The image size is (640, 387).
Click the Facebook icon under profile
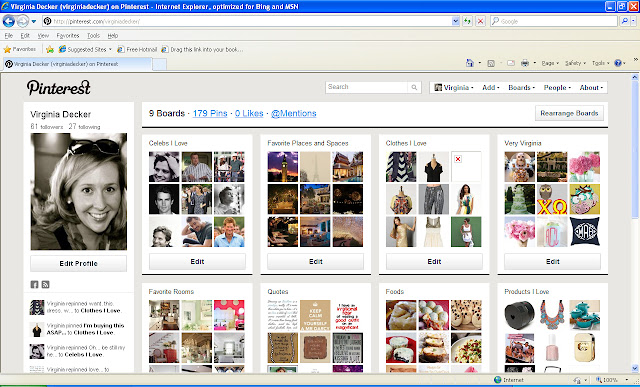(x=34, y=285)
